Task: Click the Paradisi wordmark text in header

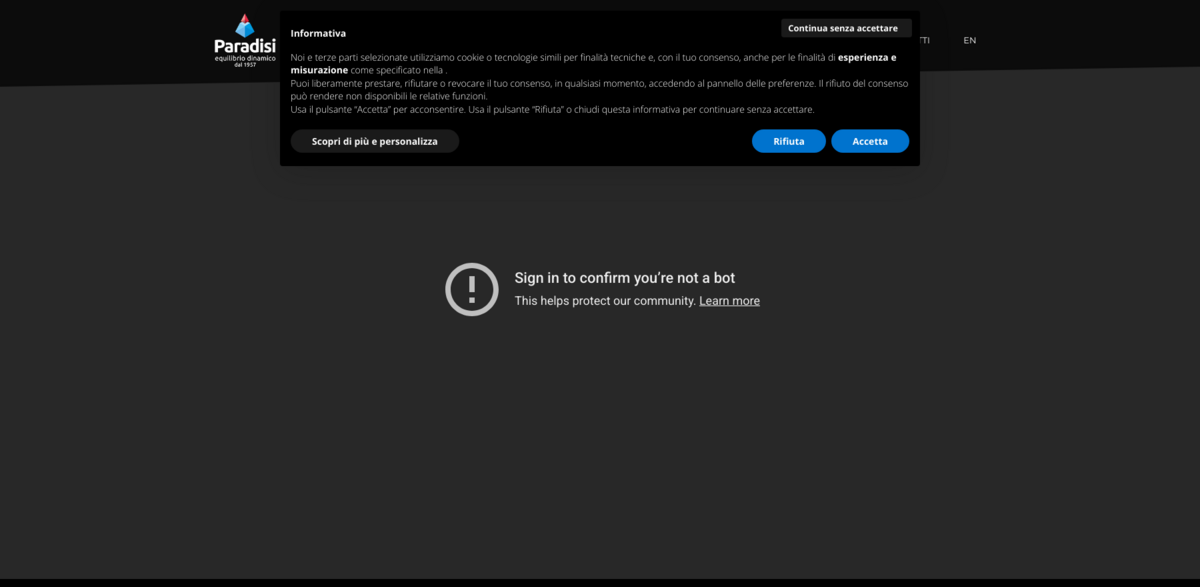Action: tap(244, 46)
